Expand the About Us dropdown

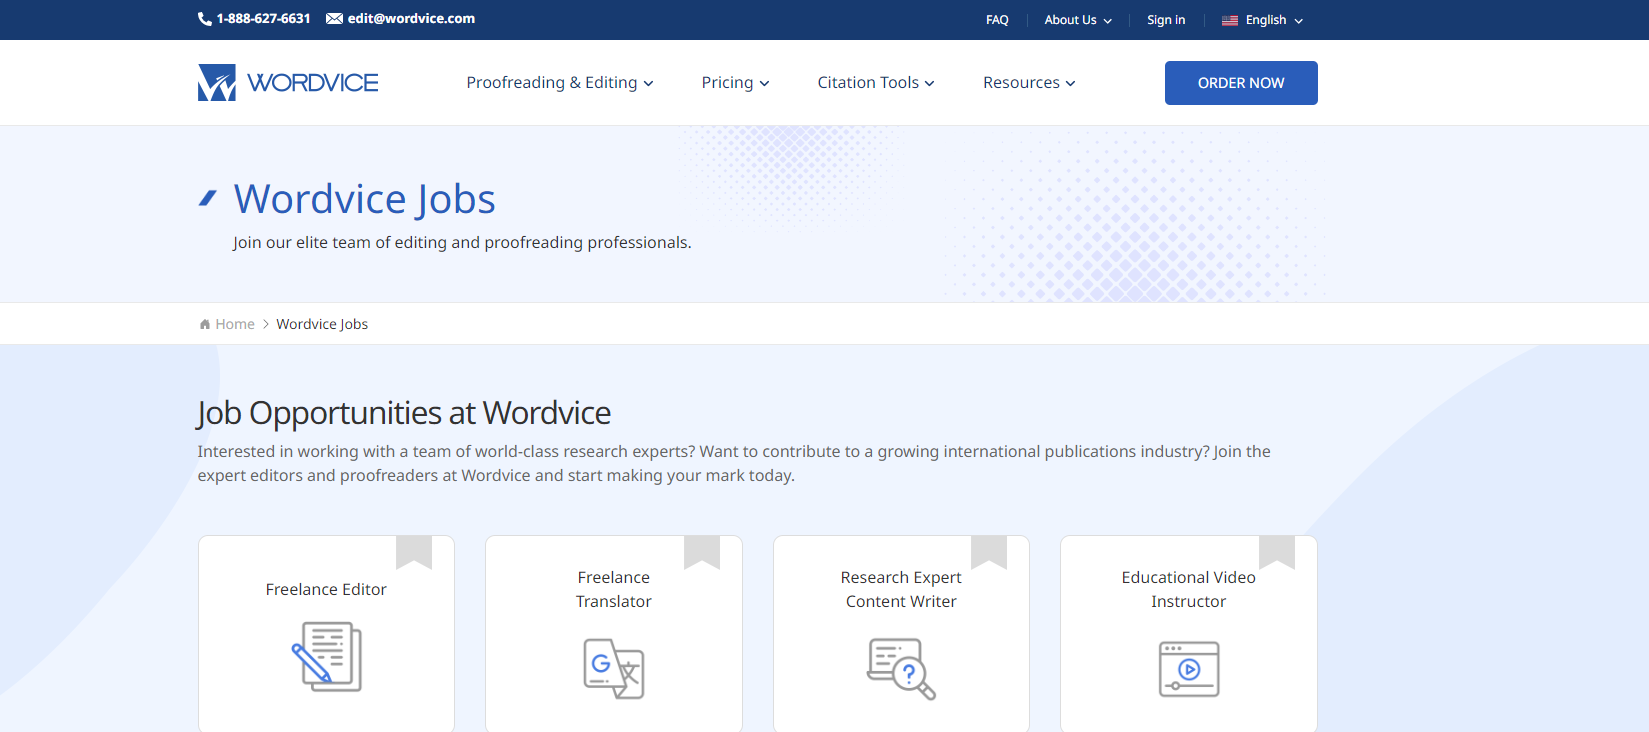[1078, 20]
